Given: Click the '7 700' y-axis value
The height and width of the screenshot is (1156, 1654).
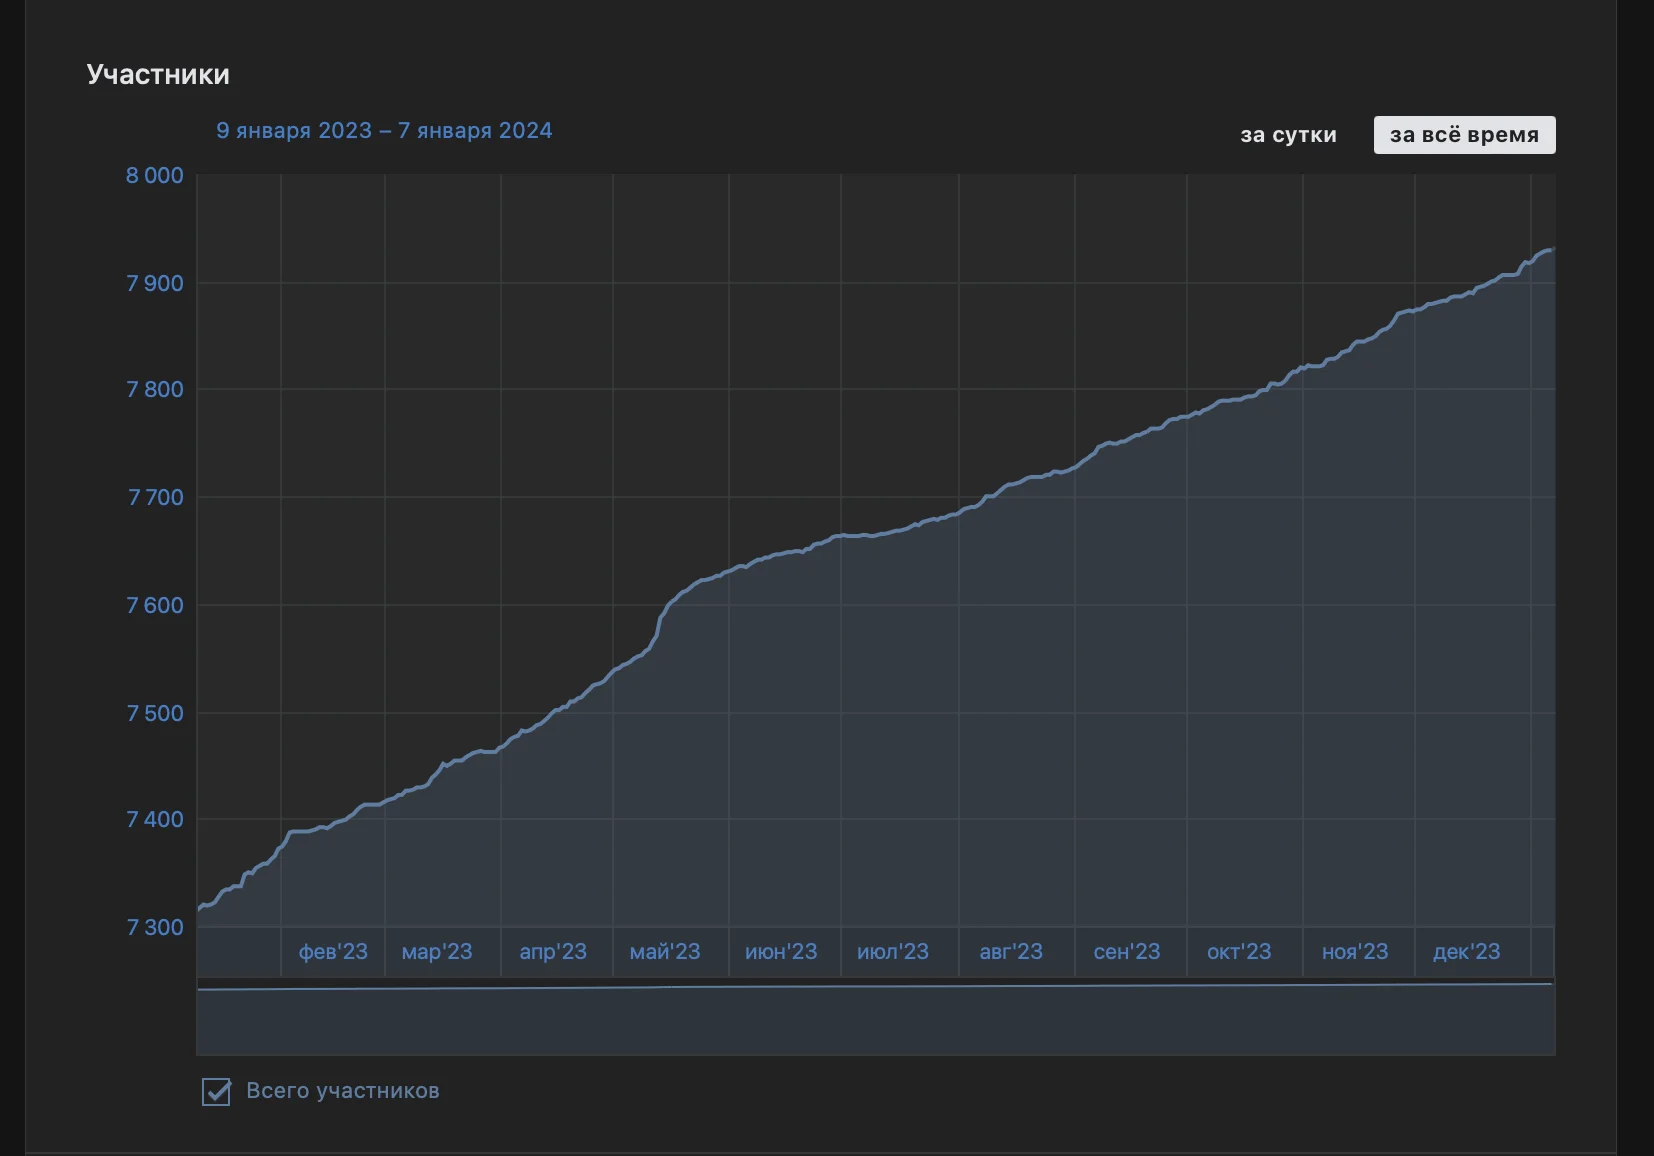Looking at the screenshot, I should pyautogui.click(x=155, y=498).
